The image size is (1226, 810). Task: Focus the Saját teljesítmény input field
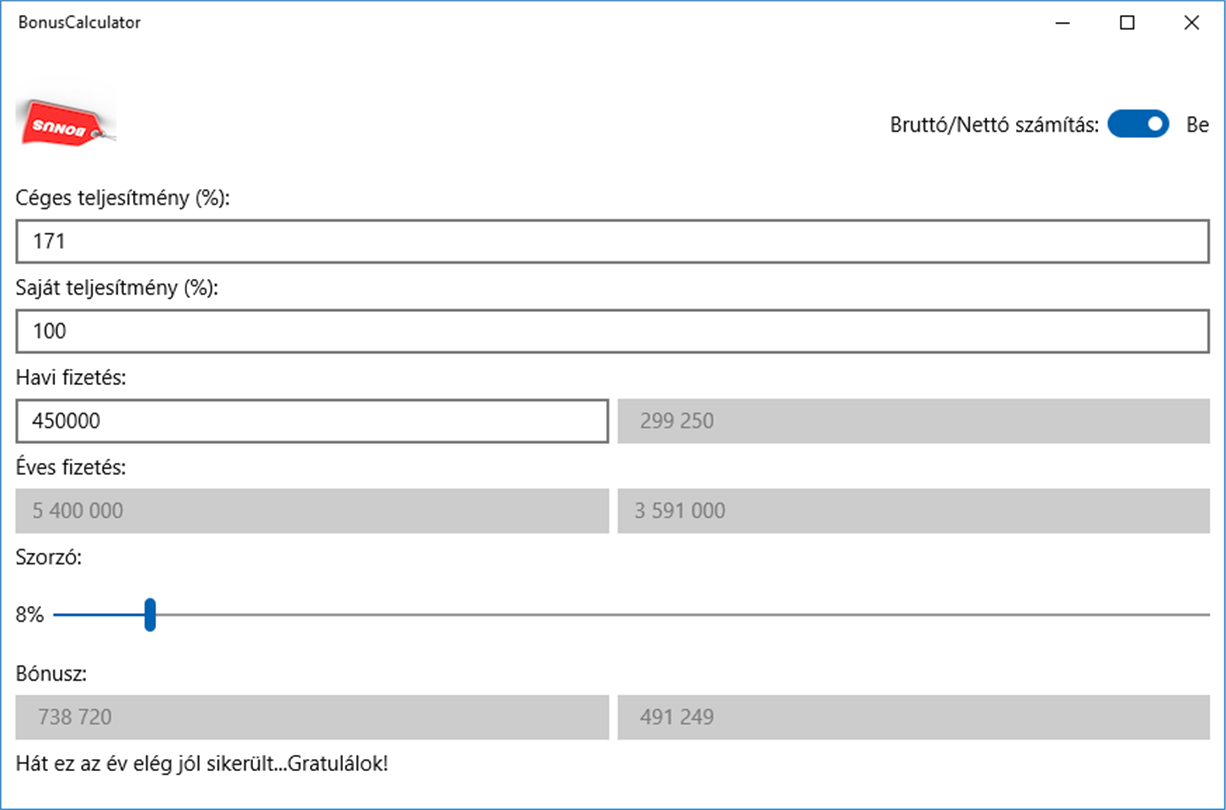tap(612, 331)
